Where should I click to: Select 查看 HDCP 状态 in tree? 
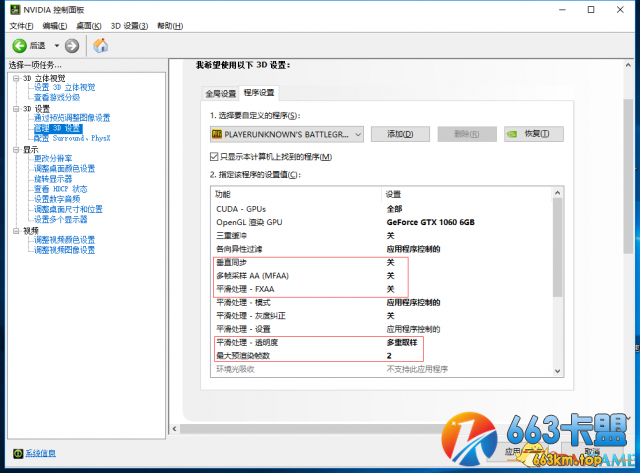(x=60, y=189)
